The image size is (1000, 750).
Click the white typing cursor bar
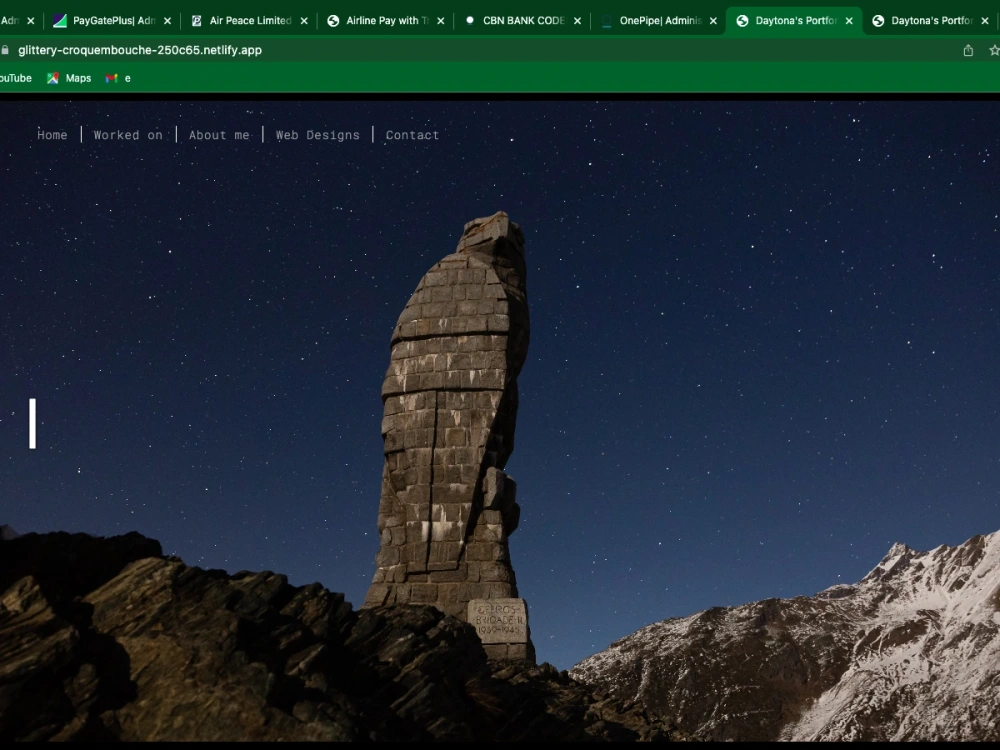tap(33, 423)
